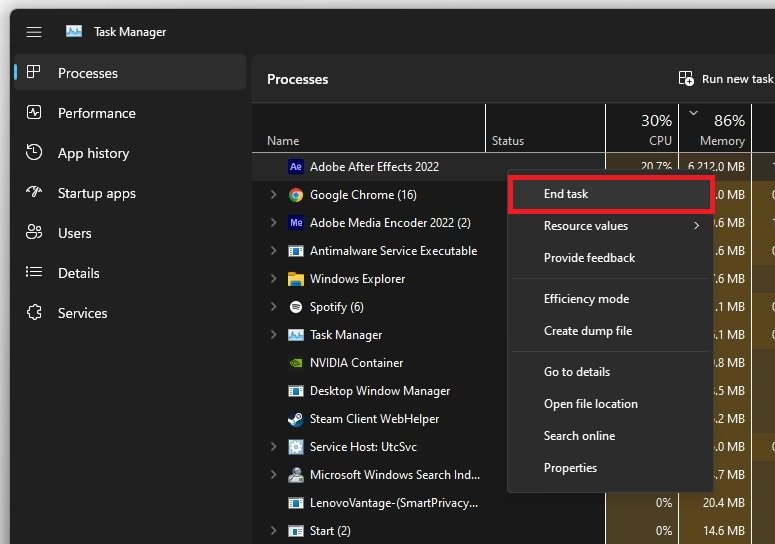
Task: Open App history in sidebar
Action: (x=93, y=153)
